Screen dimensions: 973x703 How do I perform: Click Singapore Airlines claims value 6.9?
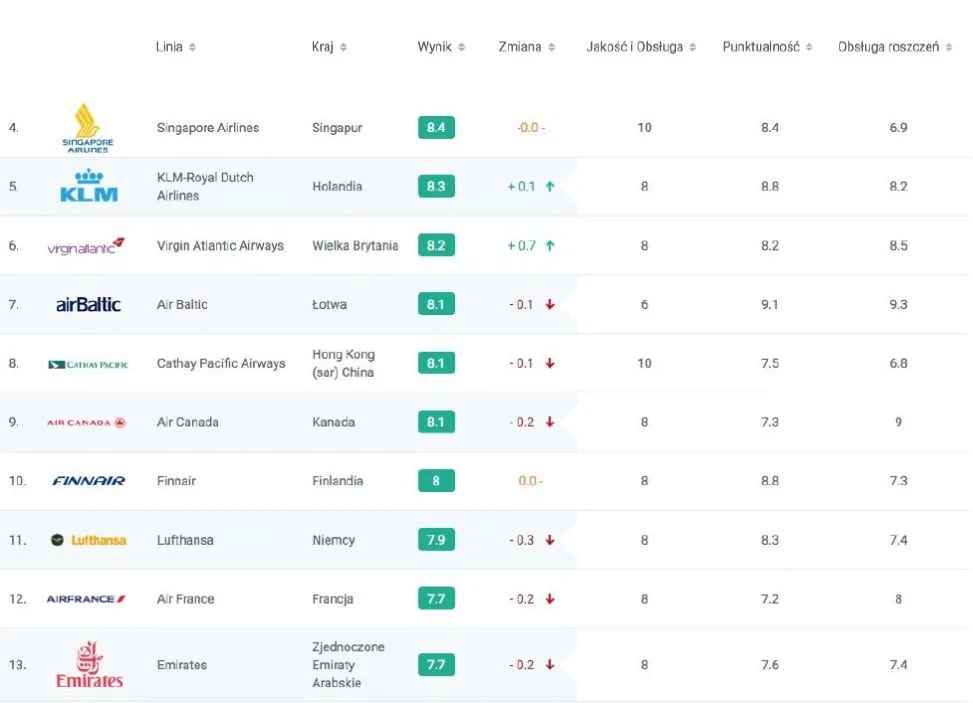pyautogui.click(x=898, y=128)
